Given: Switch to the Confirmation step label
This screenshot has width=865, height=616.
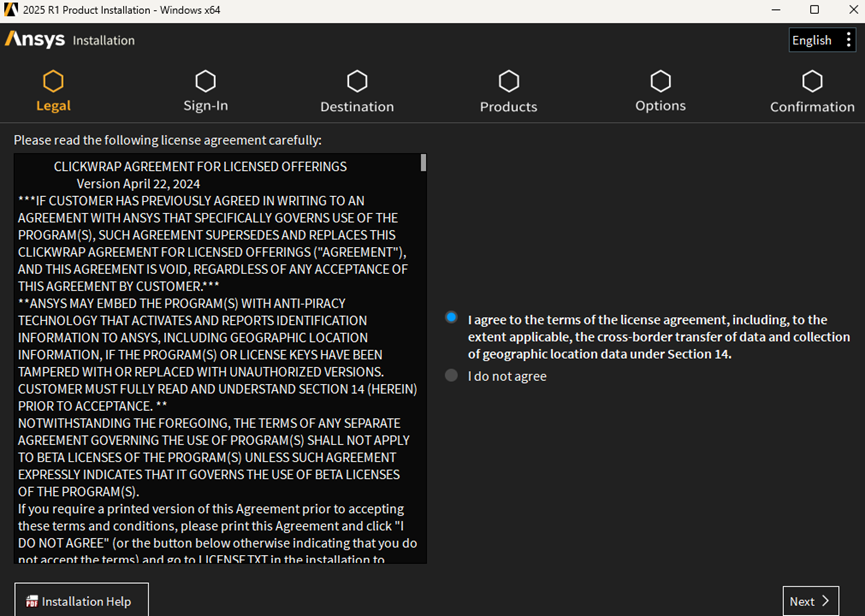Looking at the screenshot, I should coord(812,106).
